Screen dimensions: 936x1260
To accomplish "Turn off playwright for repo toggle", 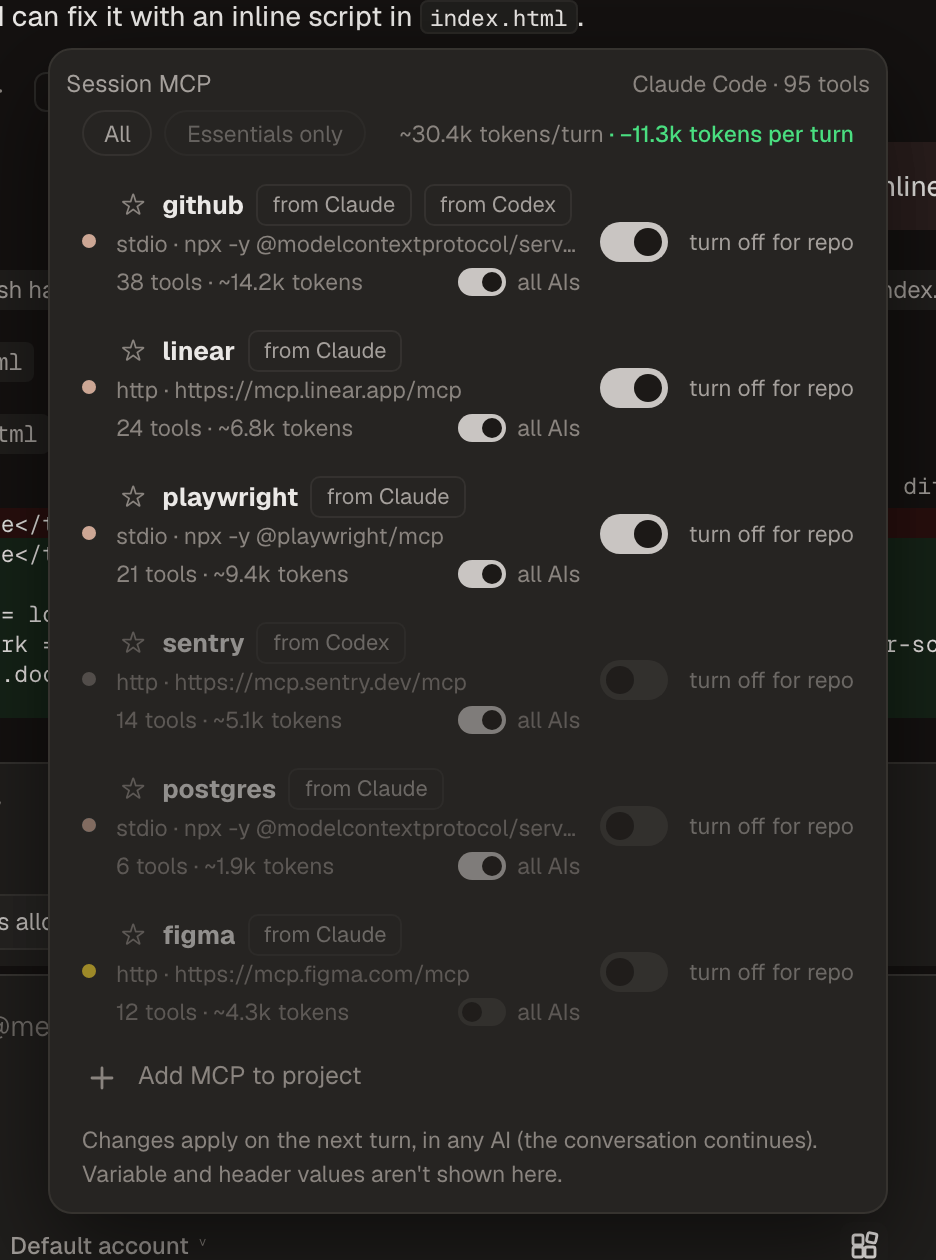I will coord(634,534).
